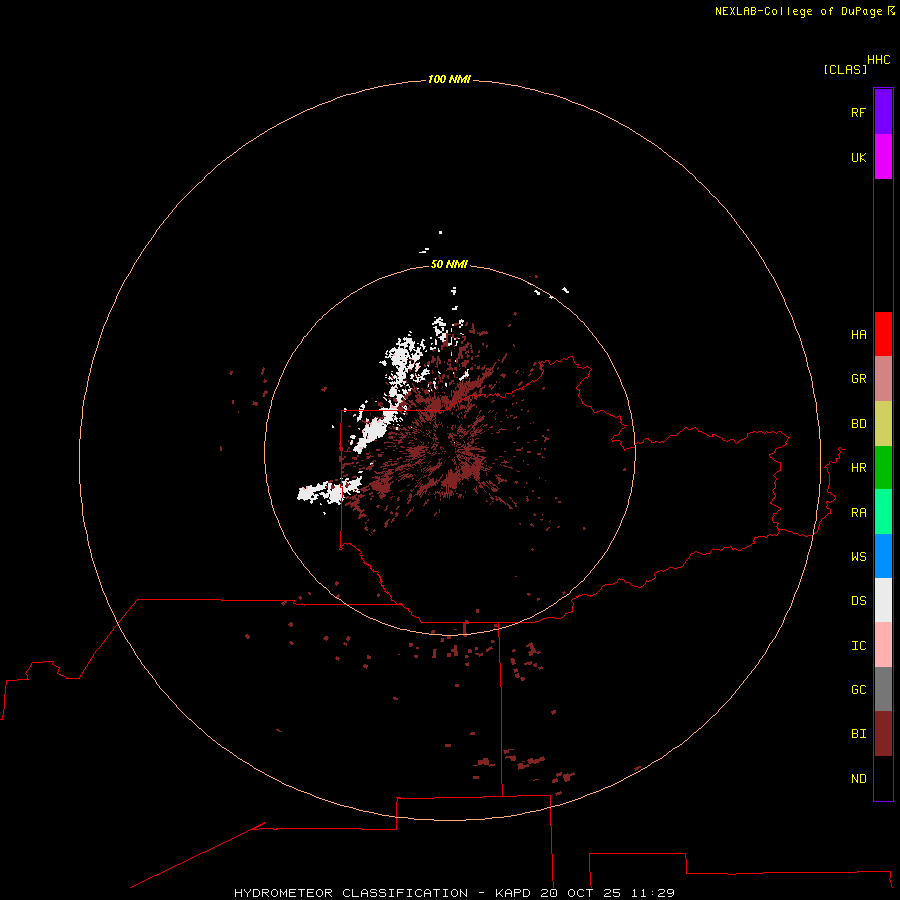Image resolution: width=900 pixels, height=900 pixels.
Task: Click the Hydrometeor Classification KAPD title text
Action: click(x=454, y=893)
